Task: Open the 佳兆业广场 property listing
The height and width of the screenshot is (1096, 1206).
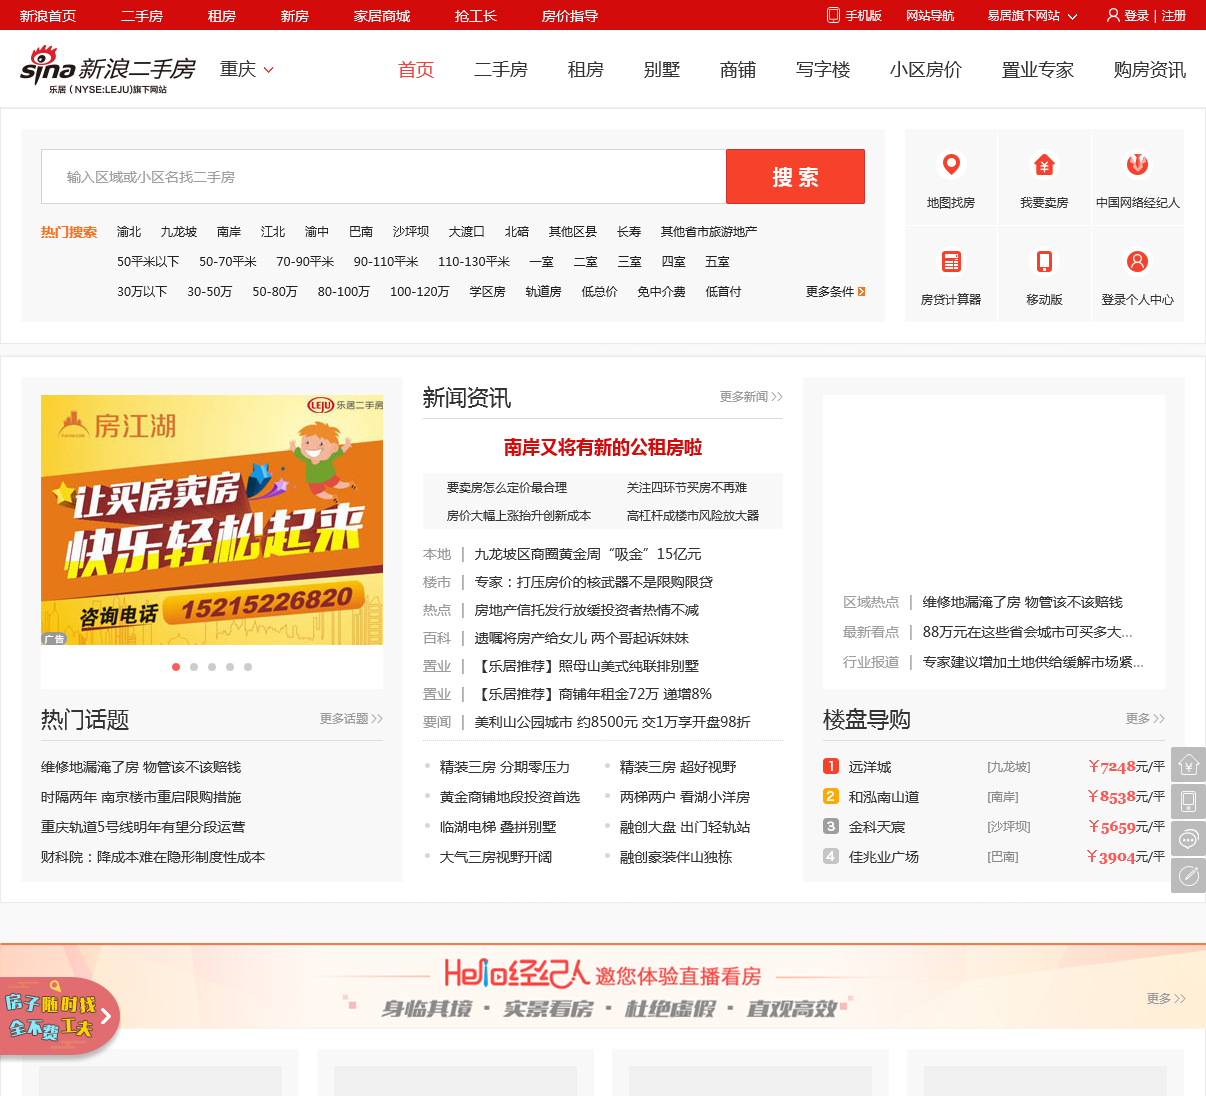Action: pos(884,857)
